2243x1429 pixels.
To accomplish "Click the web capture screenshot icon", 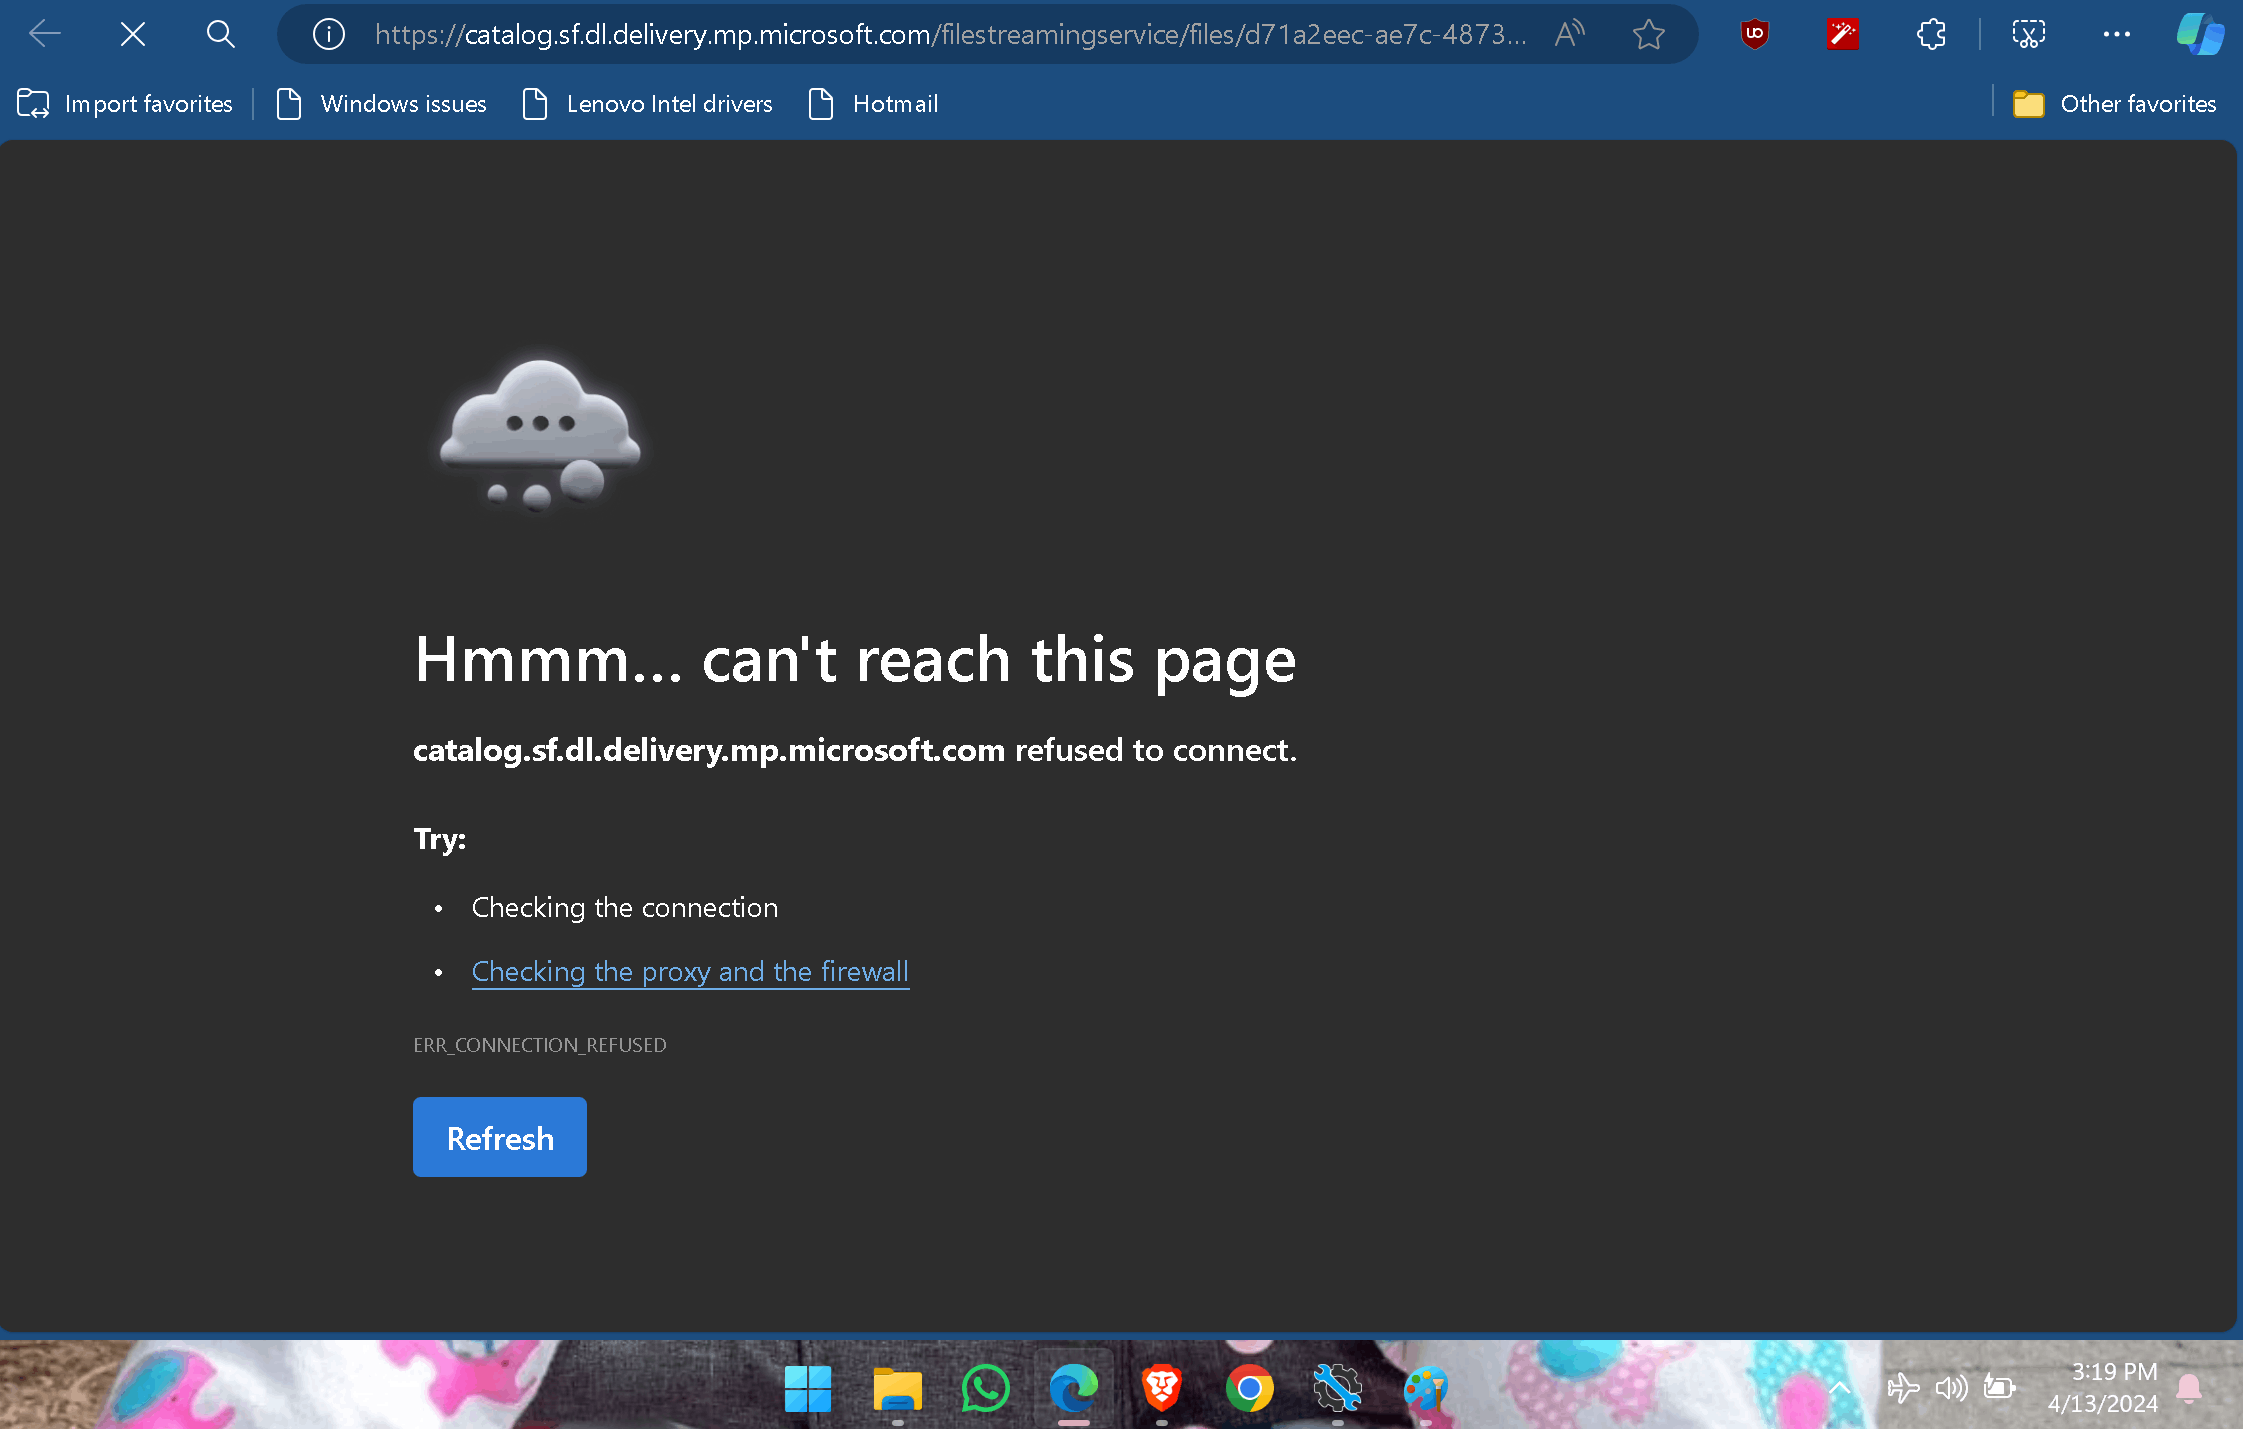I will pos(2028,35).
